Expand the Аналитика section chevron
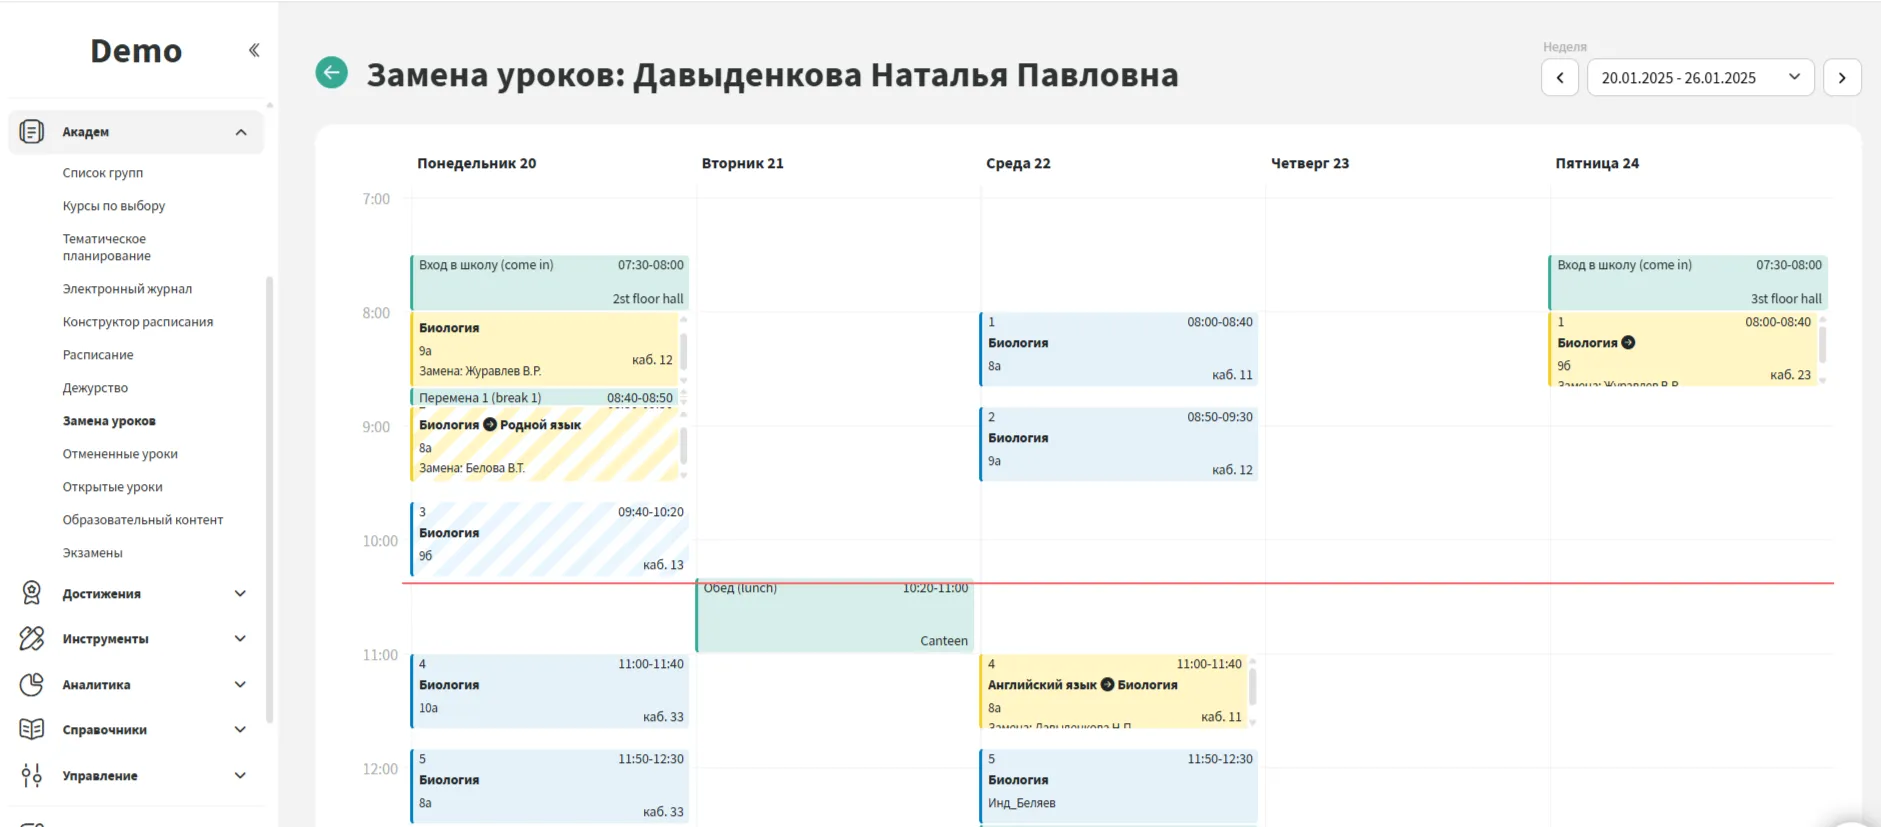 [x=240, y=684]
